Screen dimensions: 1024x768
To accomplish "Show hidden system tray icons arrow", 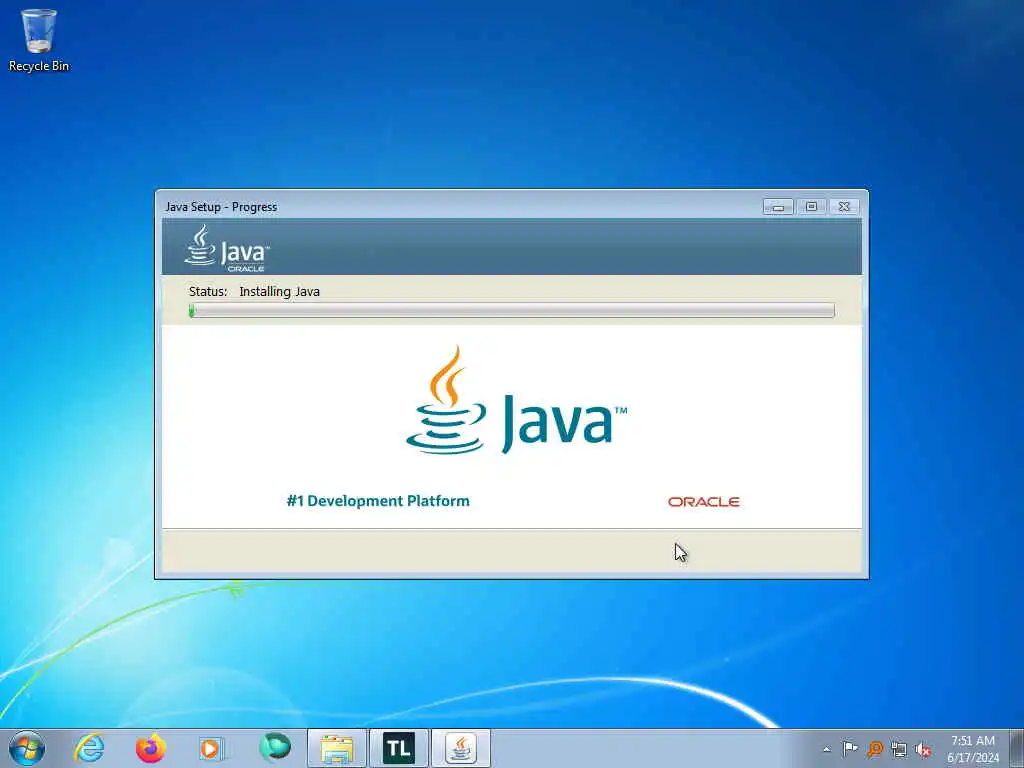I will (827, 749).
